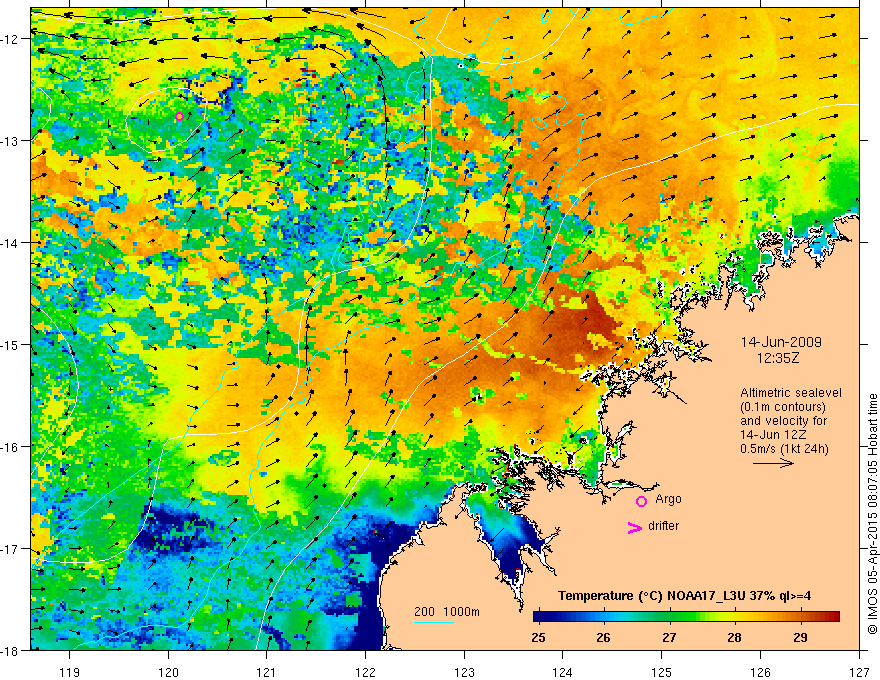Click the drifter legend label
Viewport: 880px width, 680px height.
coord(663,526)
